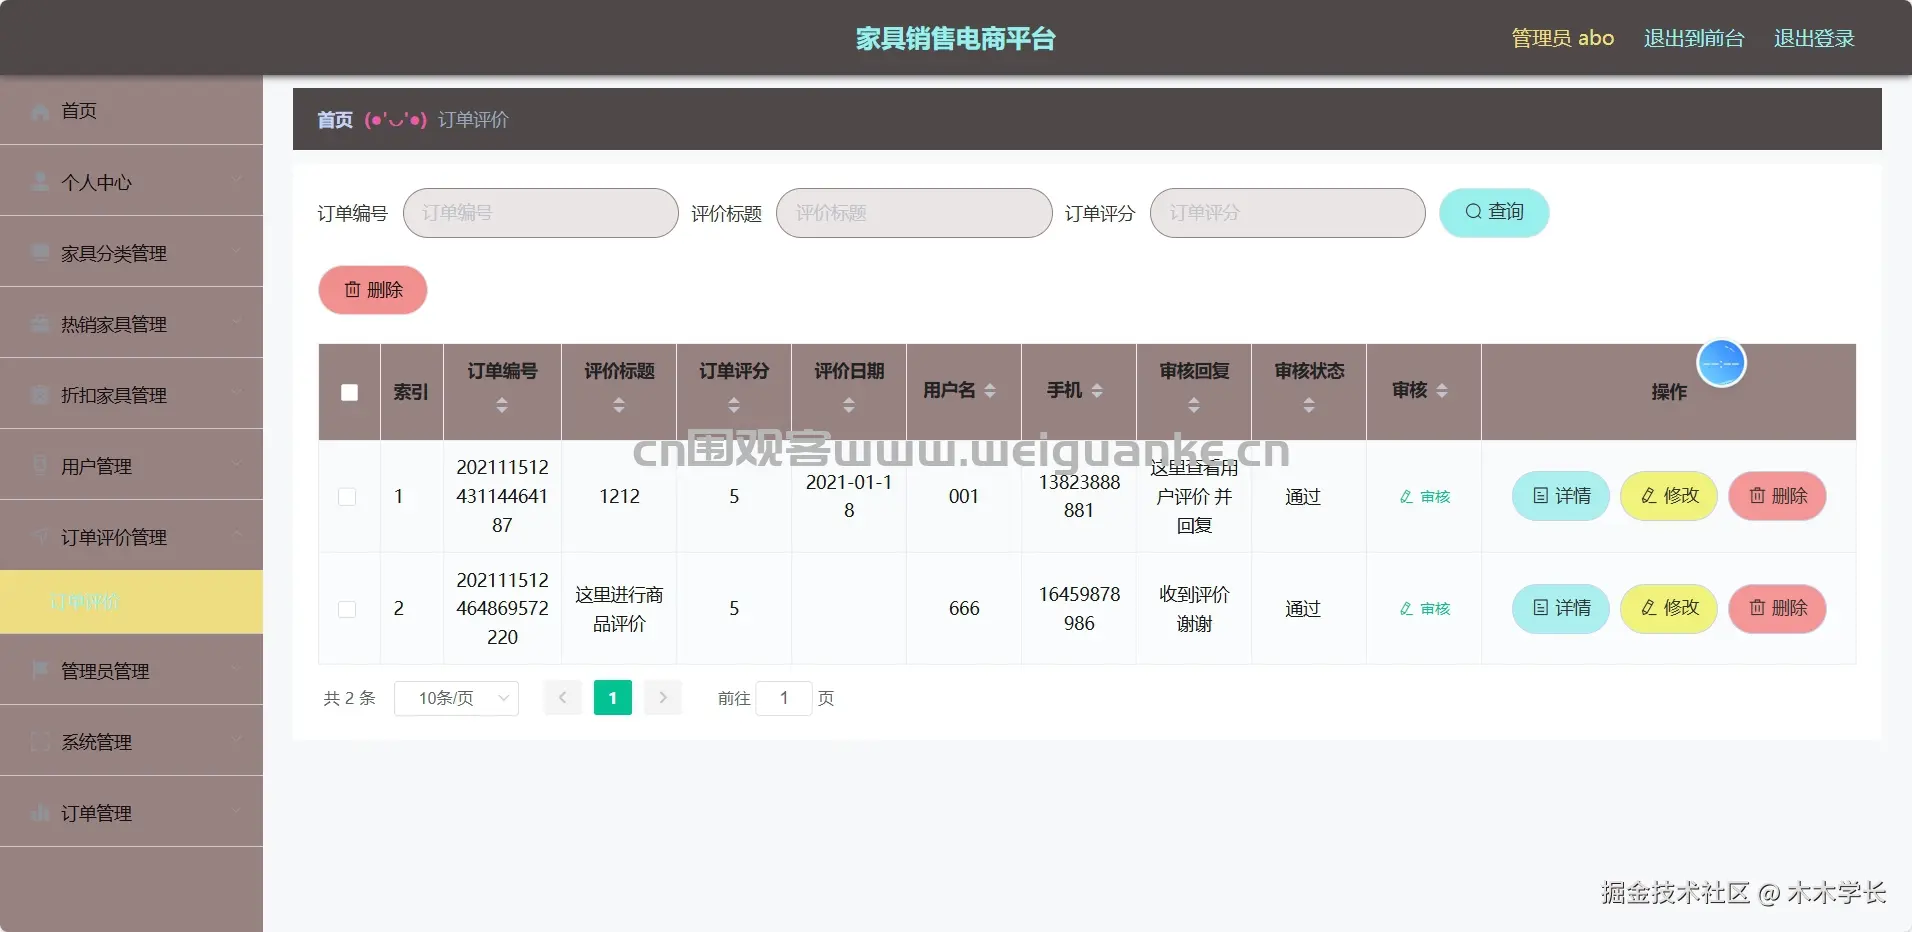This screenshot has width=1912, height=932.
Task: Click 管理员 abo in top bar
Action: point(1562,38)
